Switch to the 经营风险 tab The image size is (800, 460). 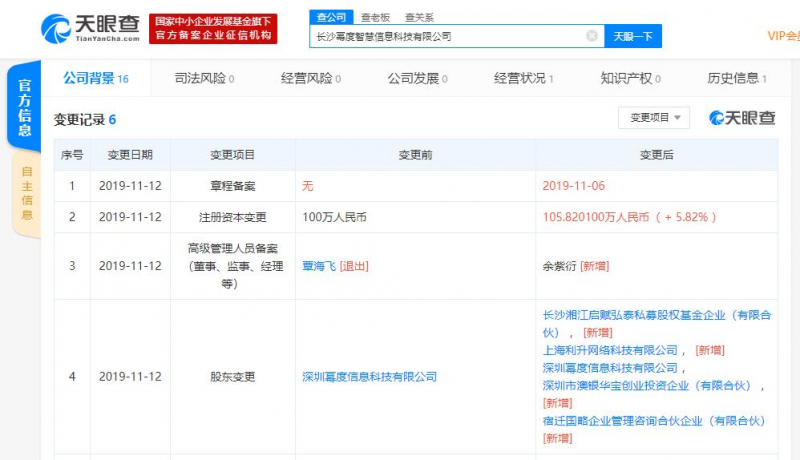311,79
